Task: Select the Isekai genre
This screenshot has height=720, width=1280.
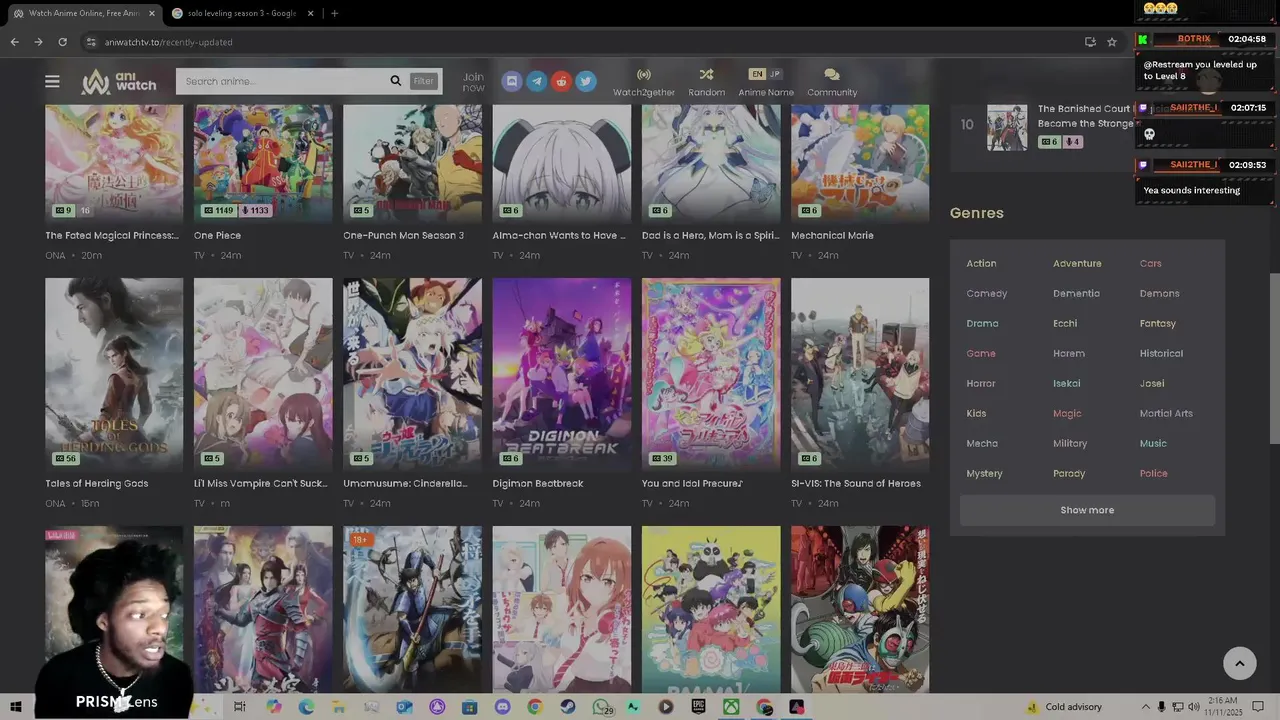Action: (1066, 383)
